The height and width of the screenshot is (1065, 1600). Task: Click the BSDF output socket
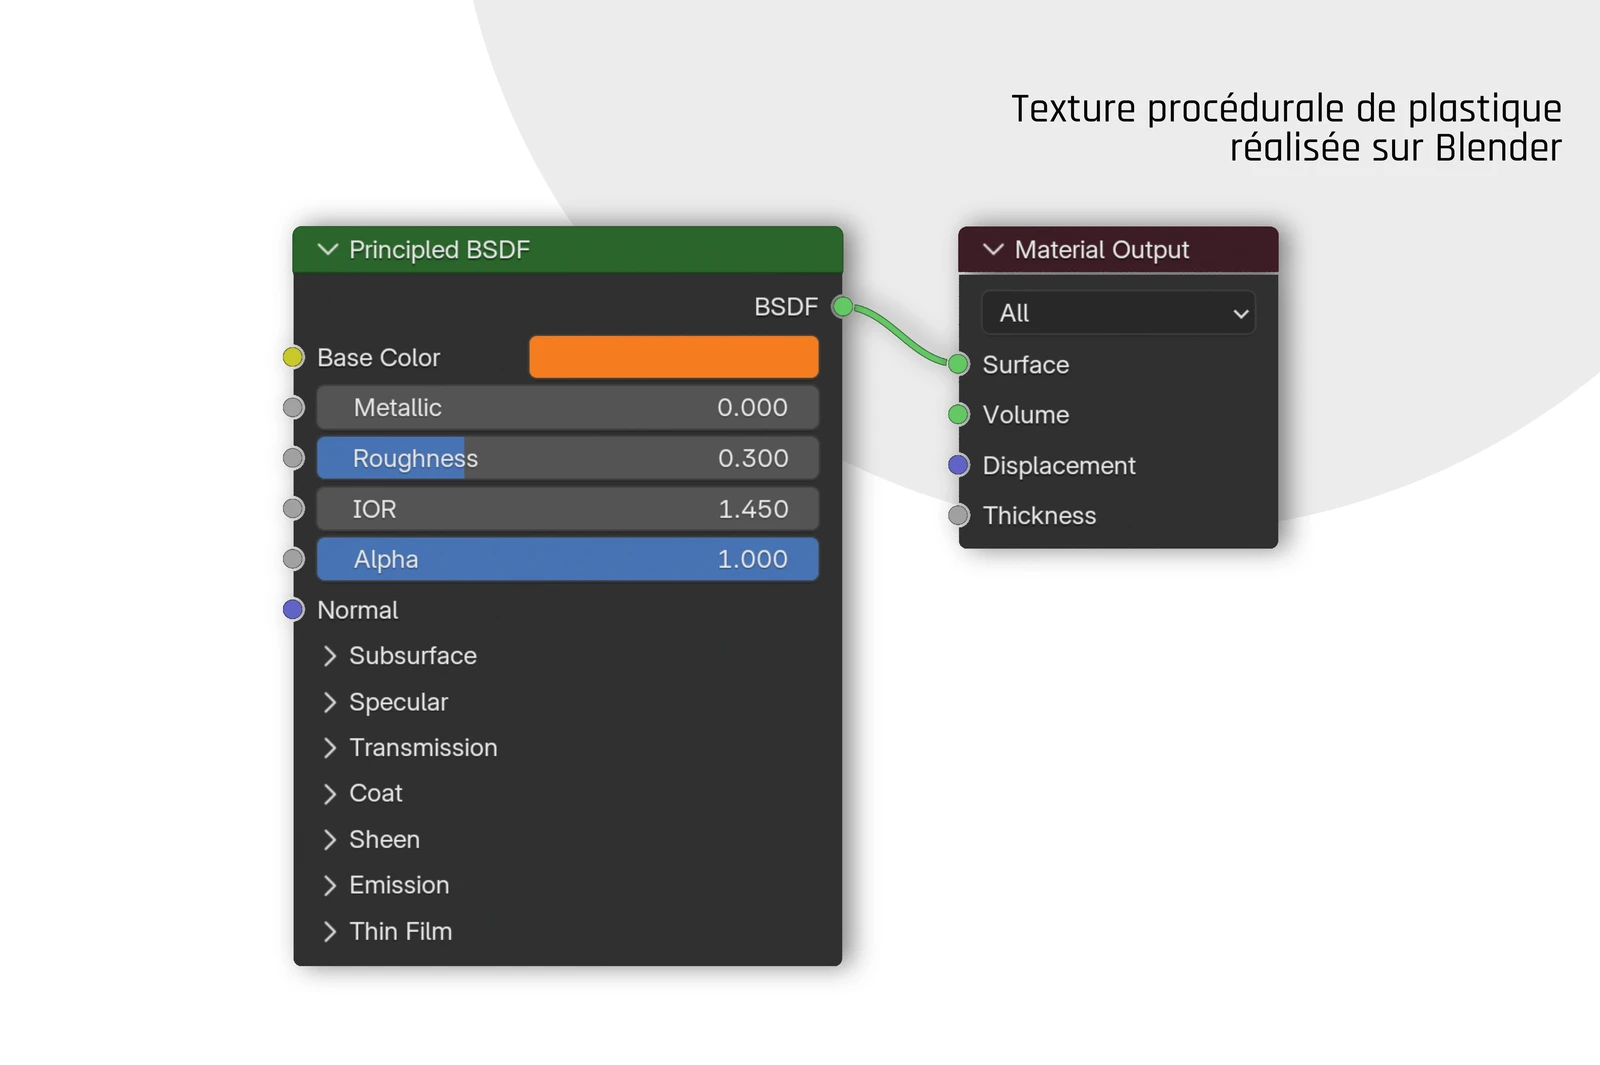843,307
